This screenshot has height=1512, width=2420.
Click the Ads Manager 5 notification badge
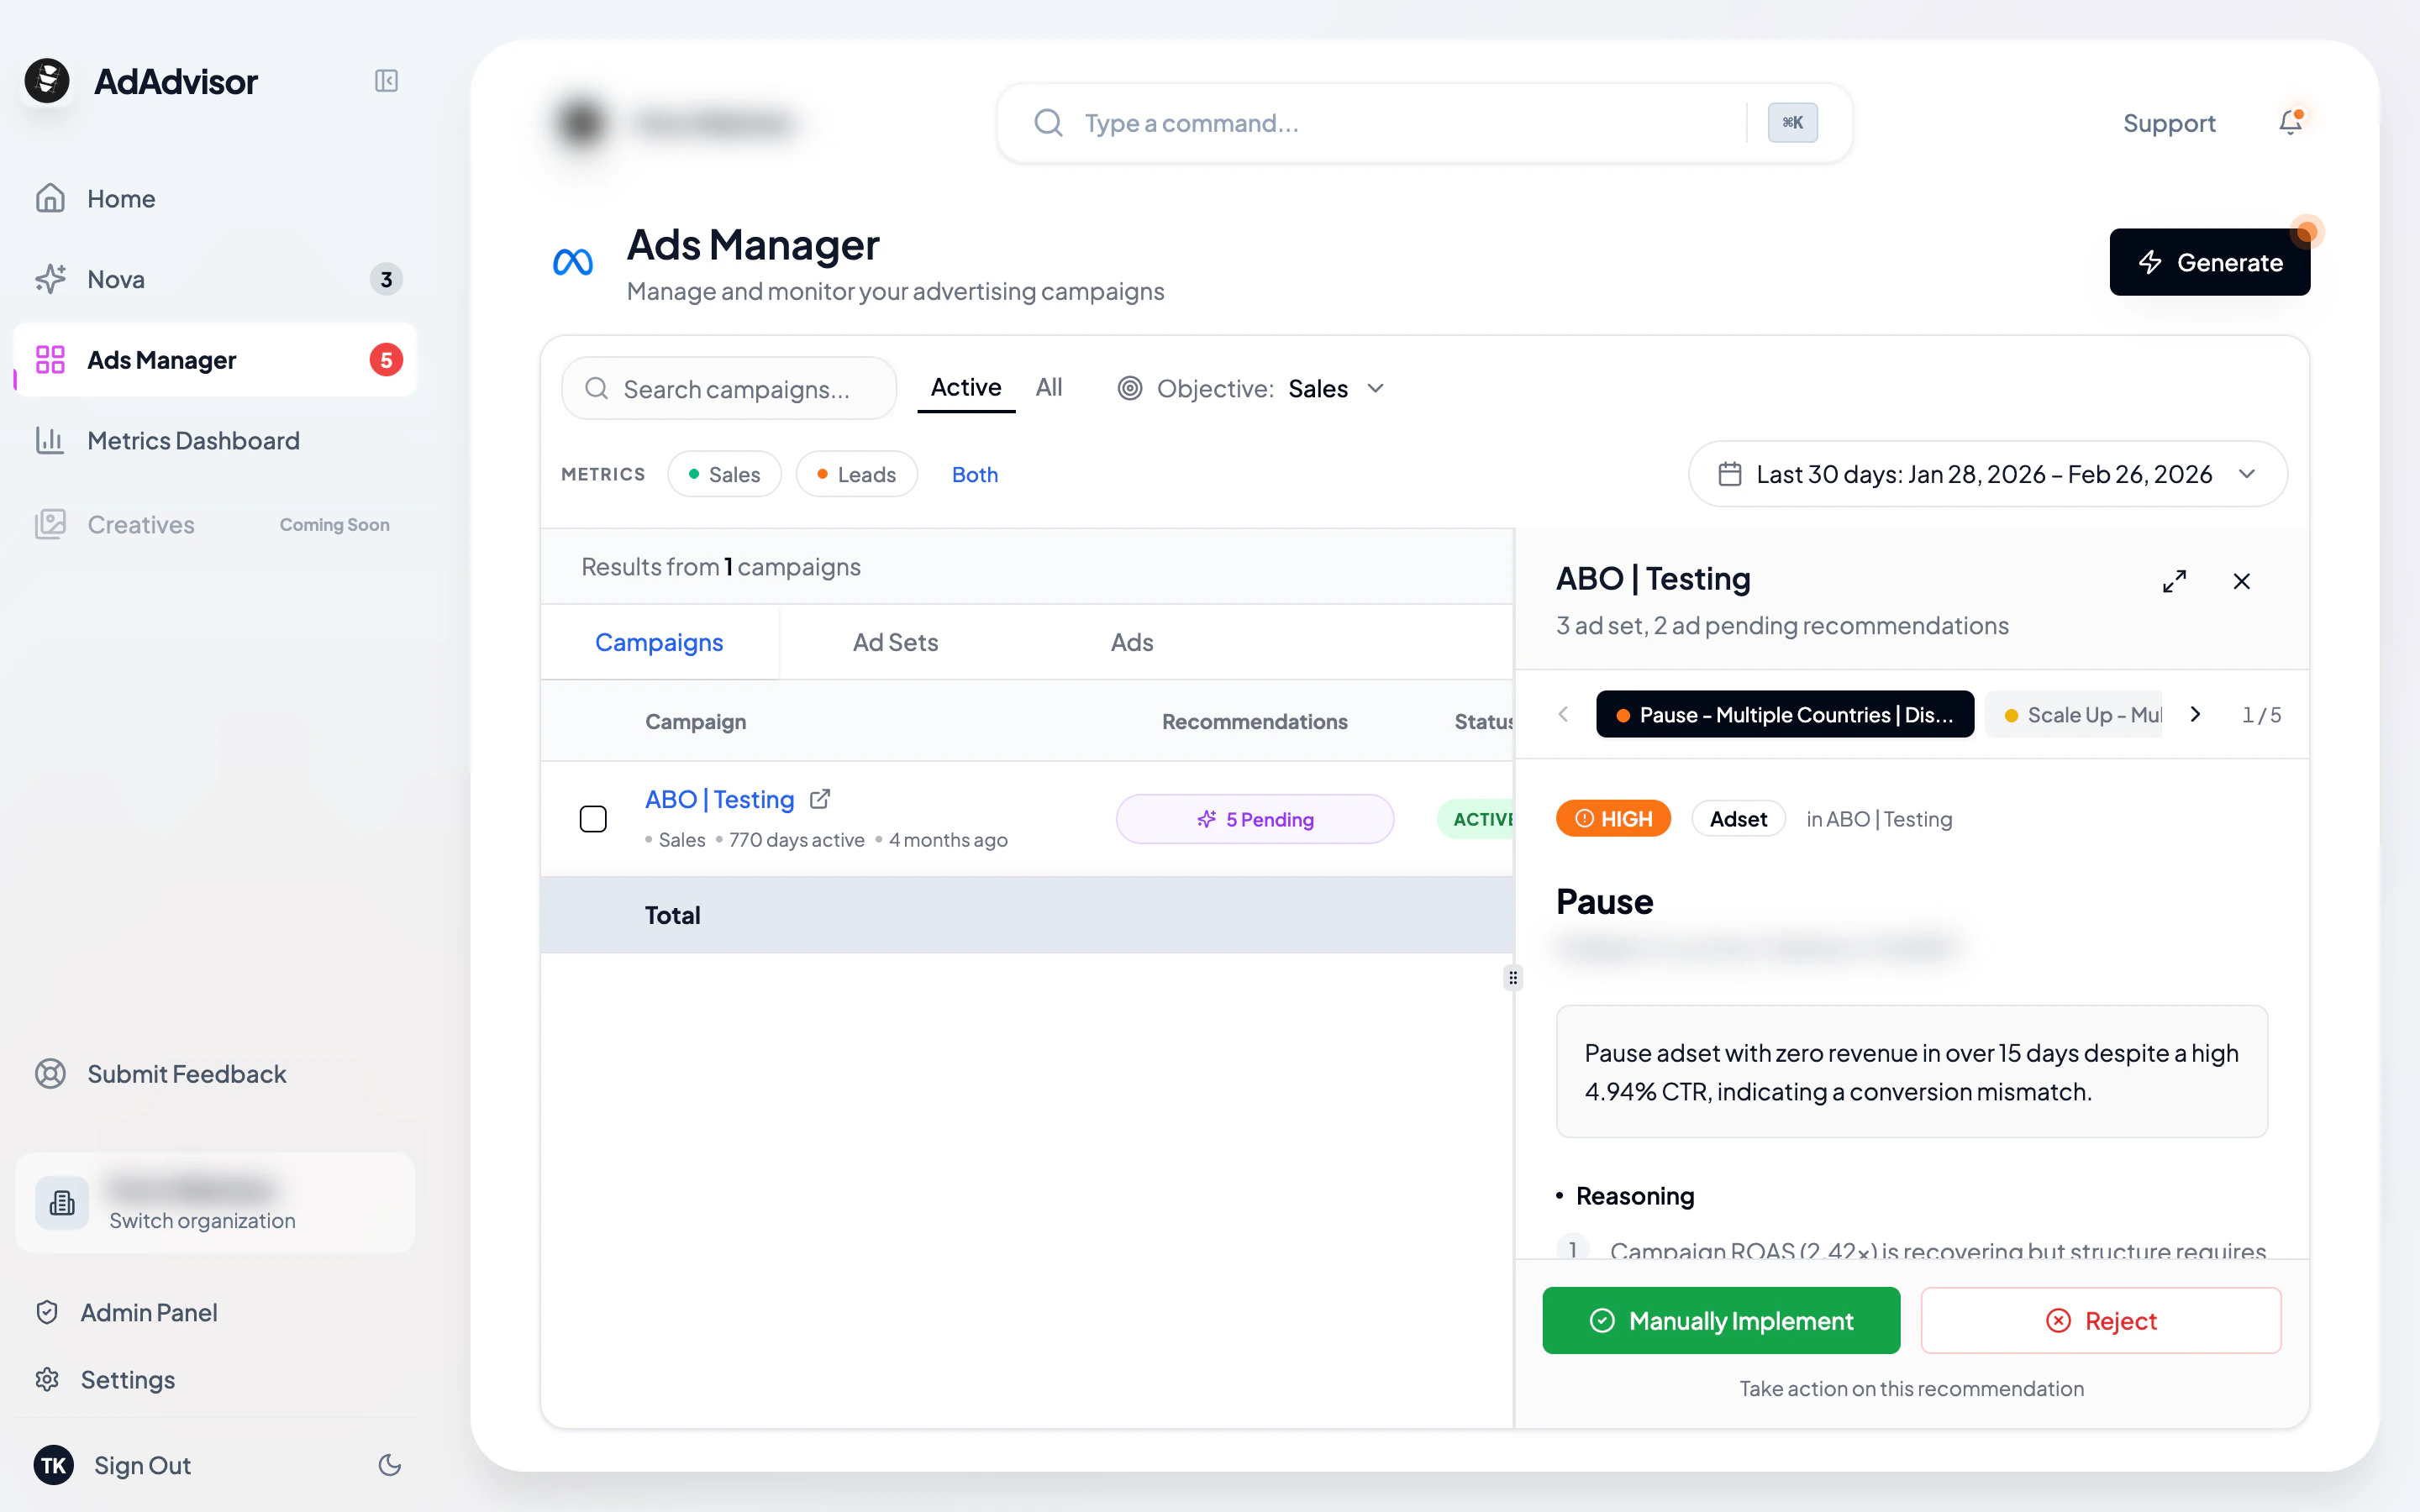coord(386,360)
